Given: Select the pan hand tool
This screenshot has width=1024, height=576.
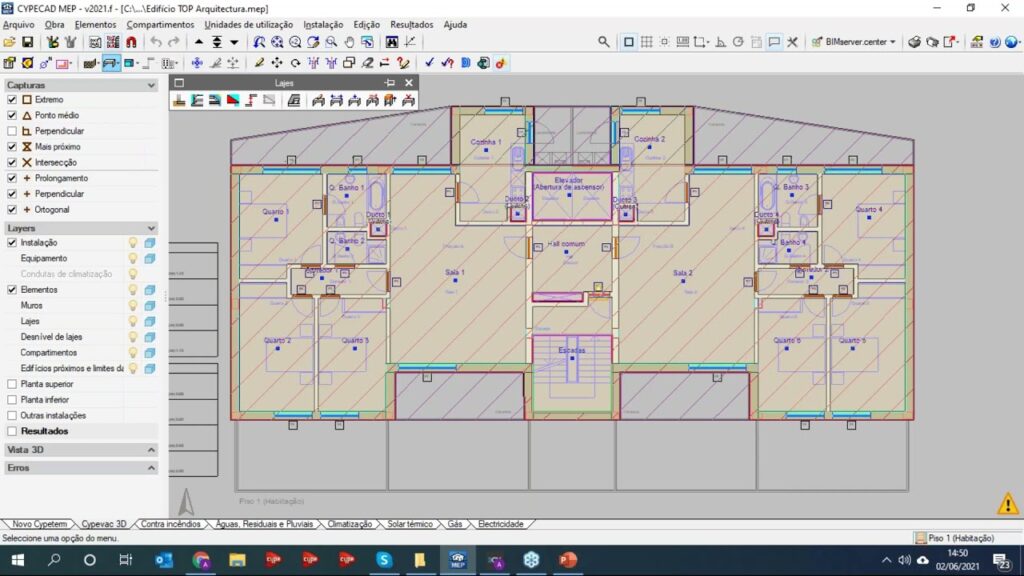Looking at the screenshot, I should point(349,42).
